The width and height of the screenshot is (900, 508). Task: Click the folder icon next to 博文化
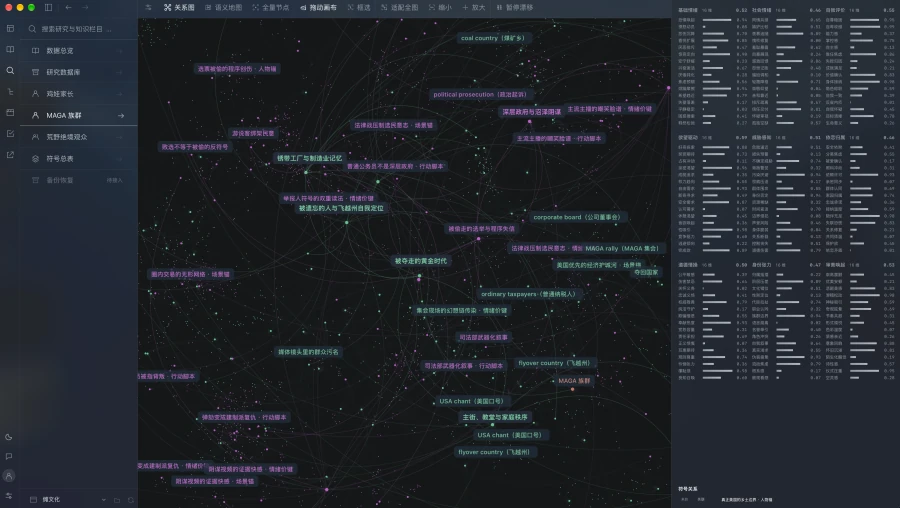117,500
